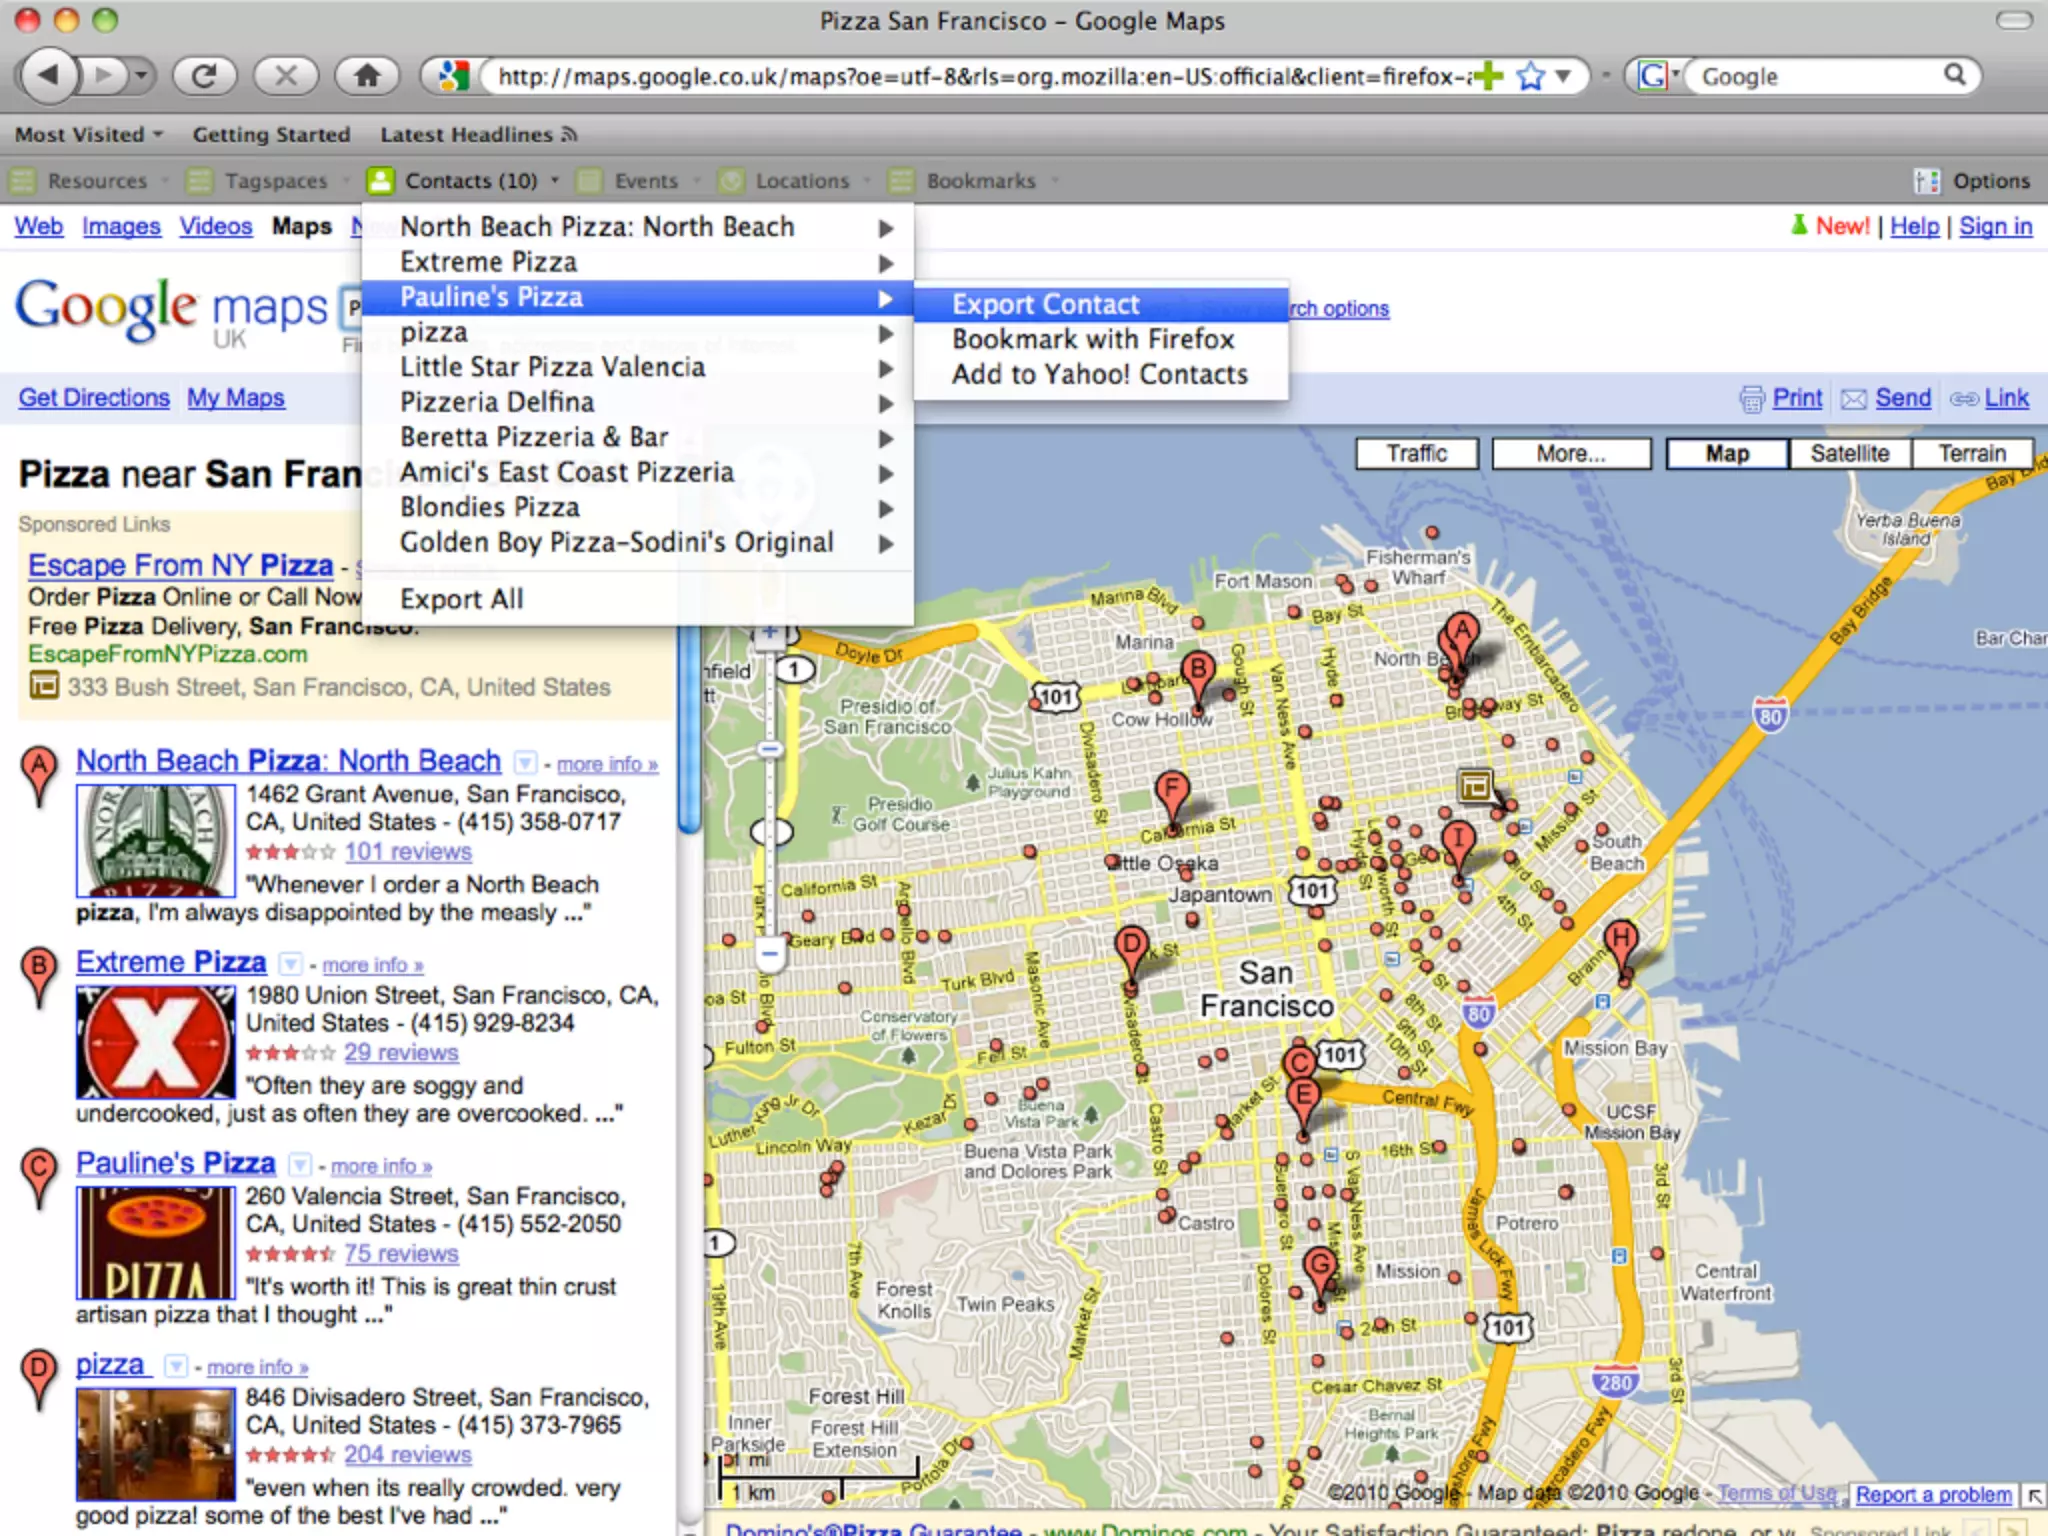
Task: Click the bookmark star in address bar
Action: tap(1530, 76)
